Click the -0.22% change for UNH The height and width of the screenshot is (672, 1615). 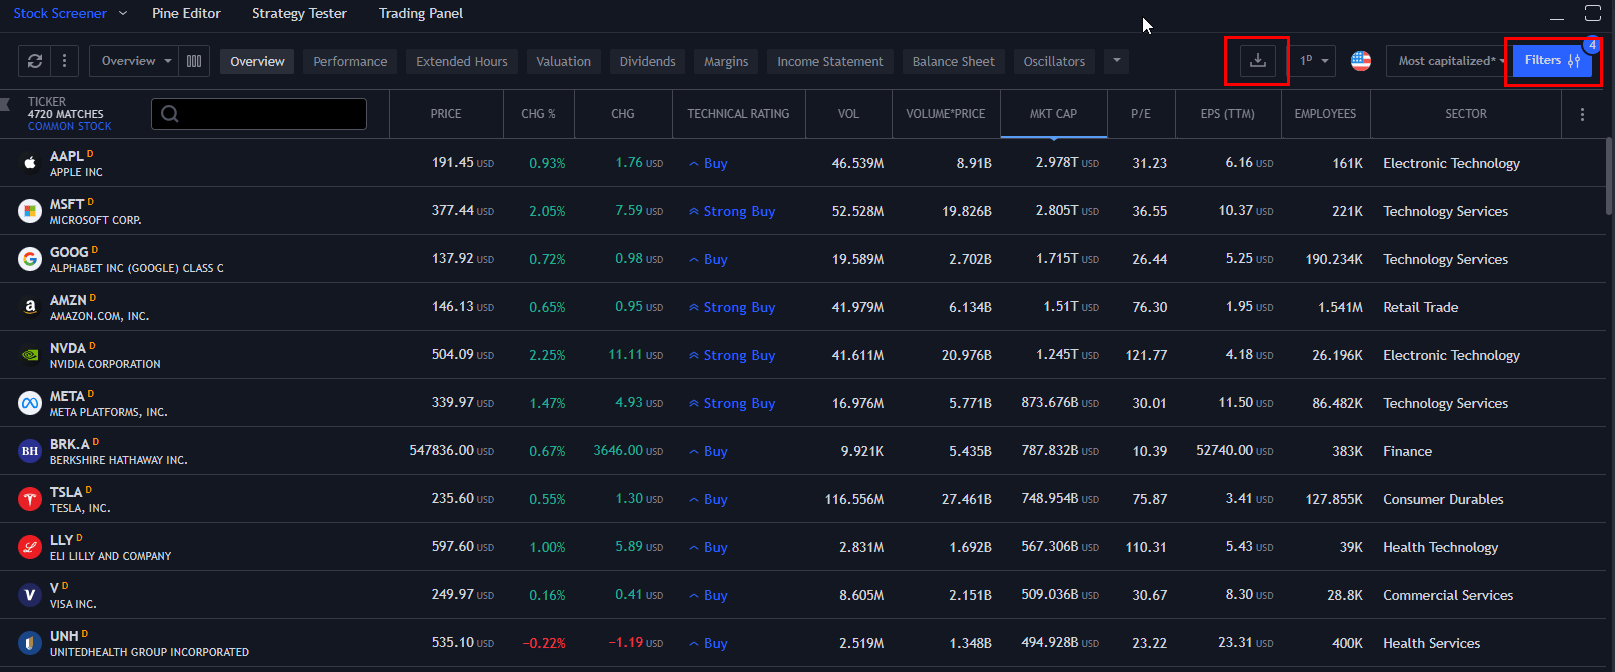[x=544, y=643]
